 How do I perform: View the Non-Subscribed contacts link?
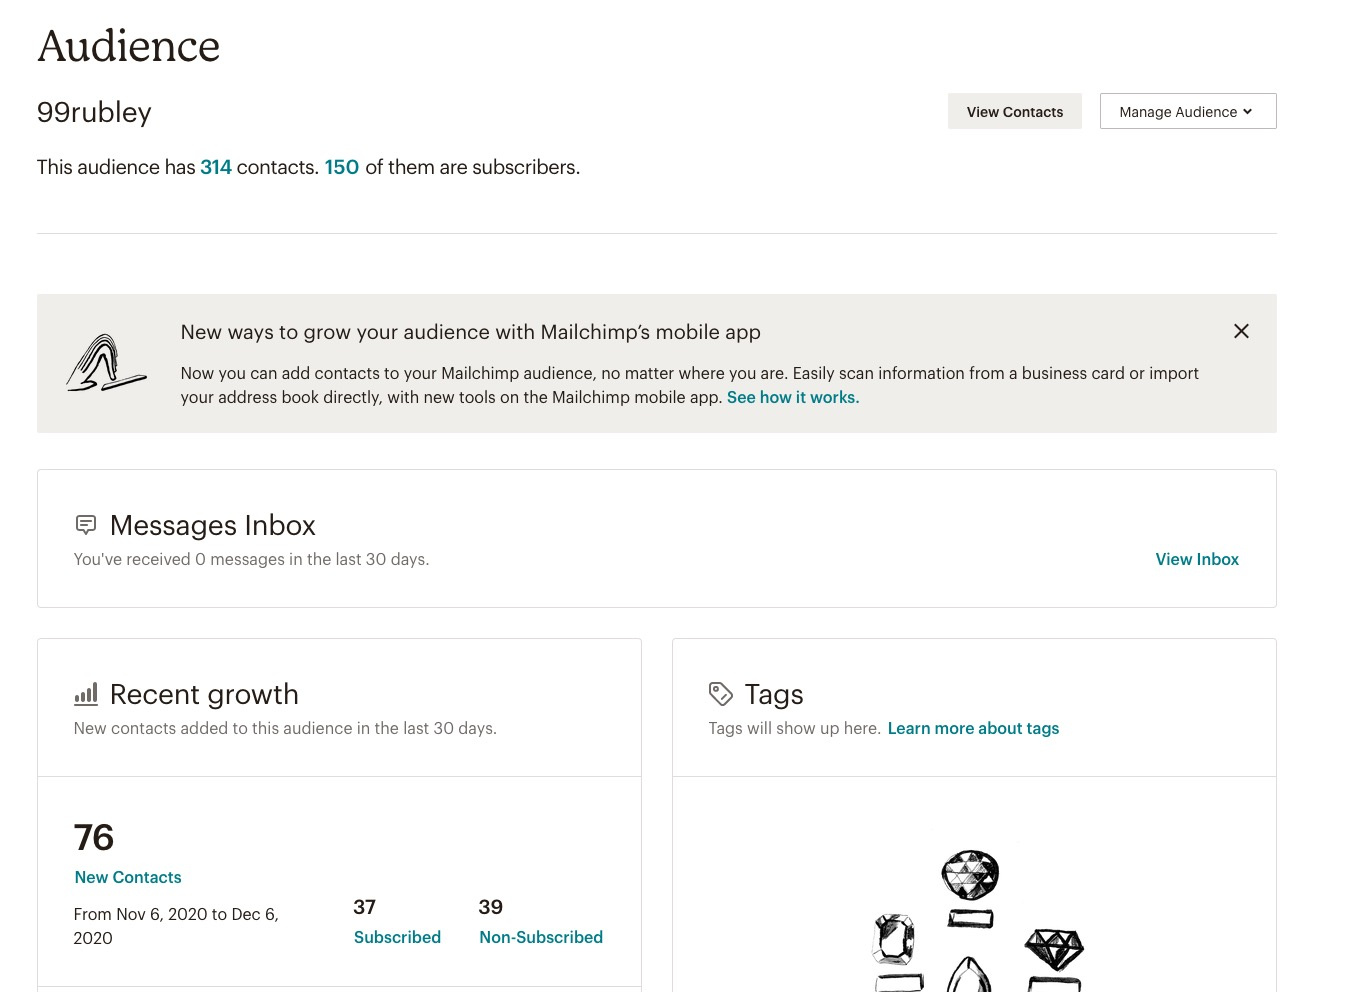(x=540, y=937)
